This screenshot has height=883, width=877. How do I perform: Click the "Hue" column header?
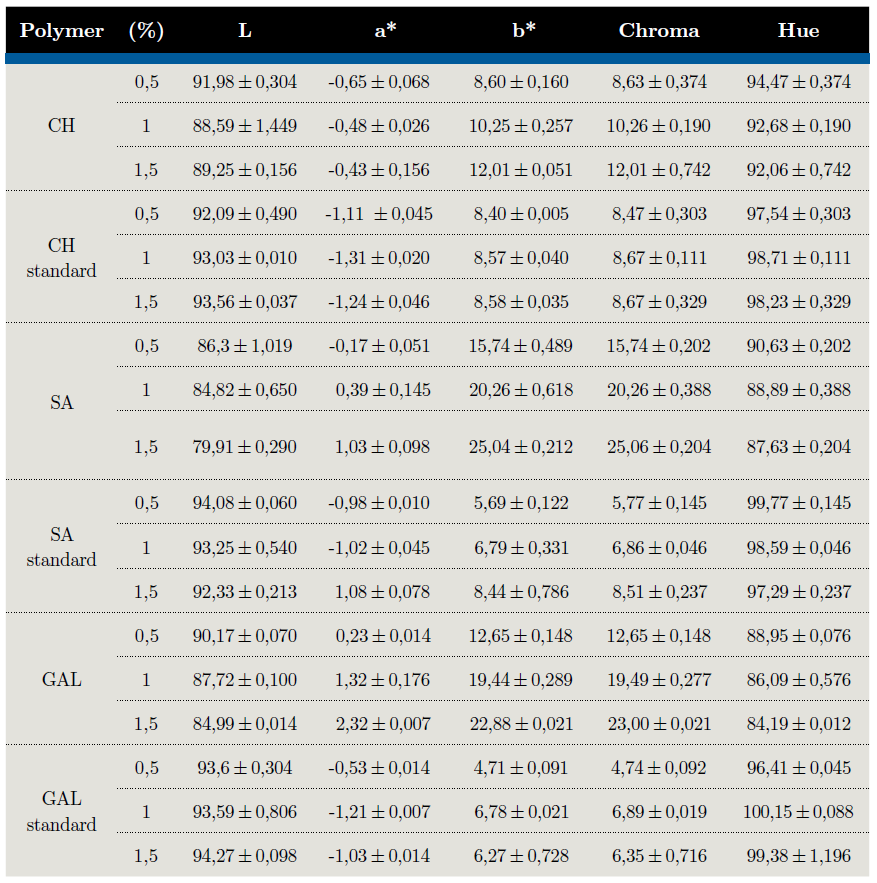coord(798,31)
